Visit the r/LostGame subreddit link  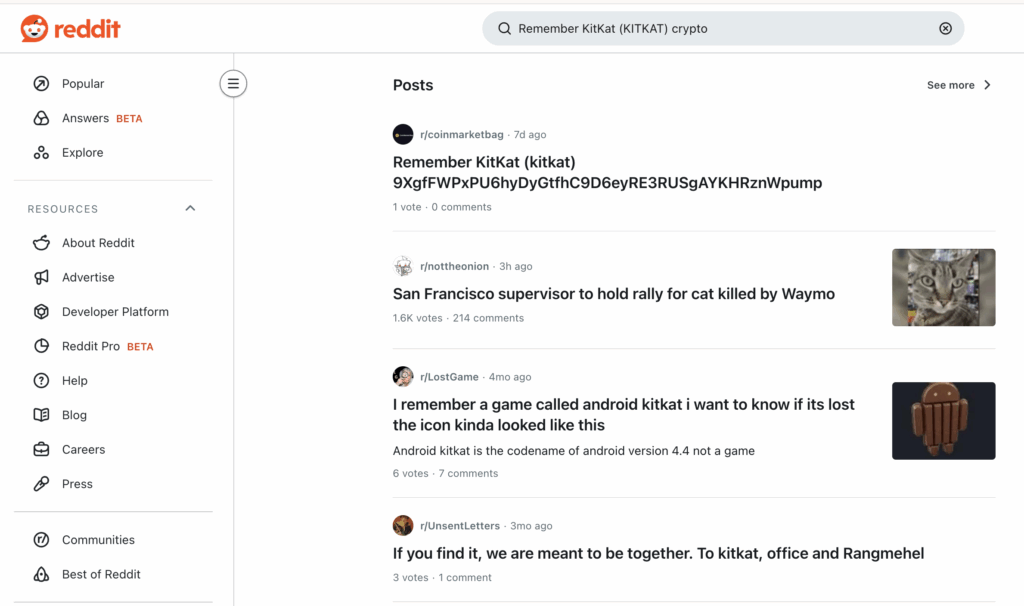(449, 377)
